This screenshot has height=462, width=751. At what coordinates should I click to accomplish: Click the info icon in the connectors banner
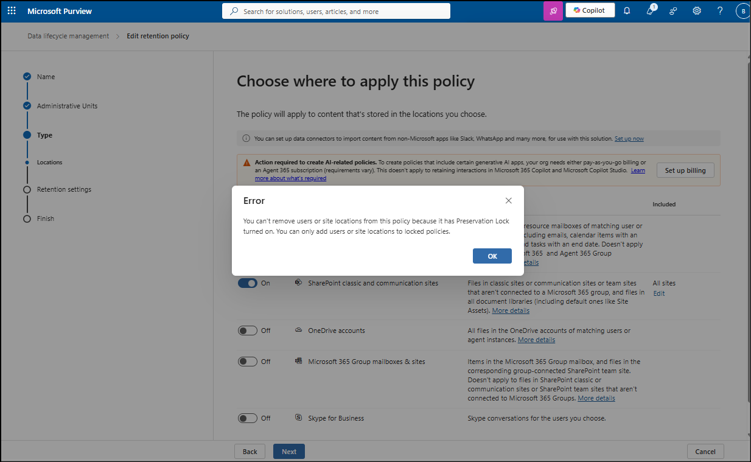pos(246,138)
